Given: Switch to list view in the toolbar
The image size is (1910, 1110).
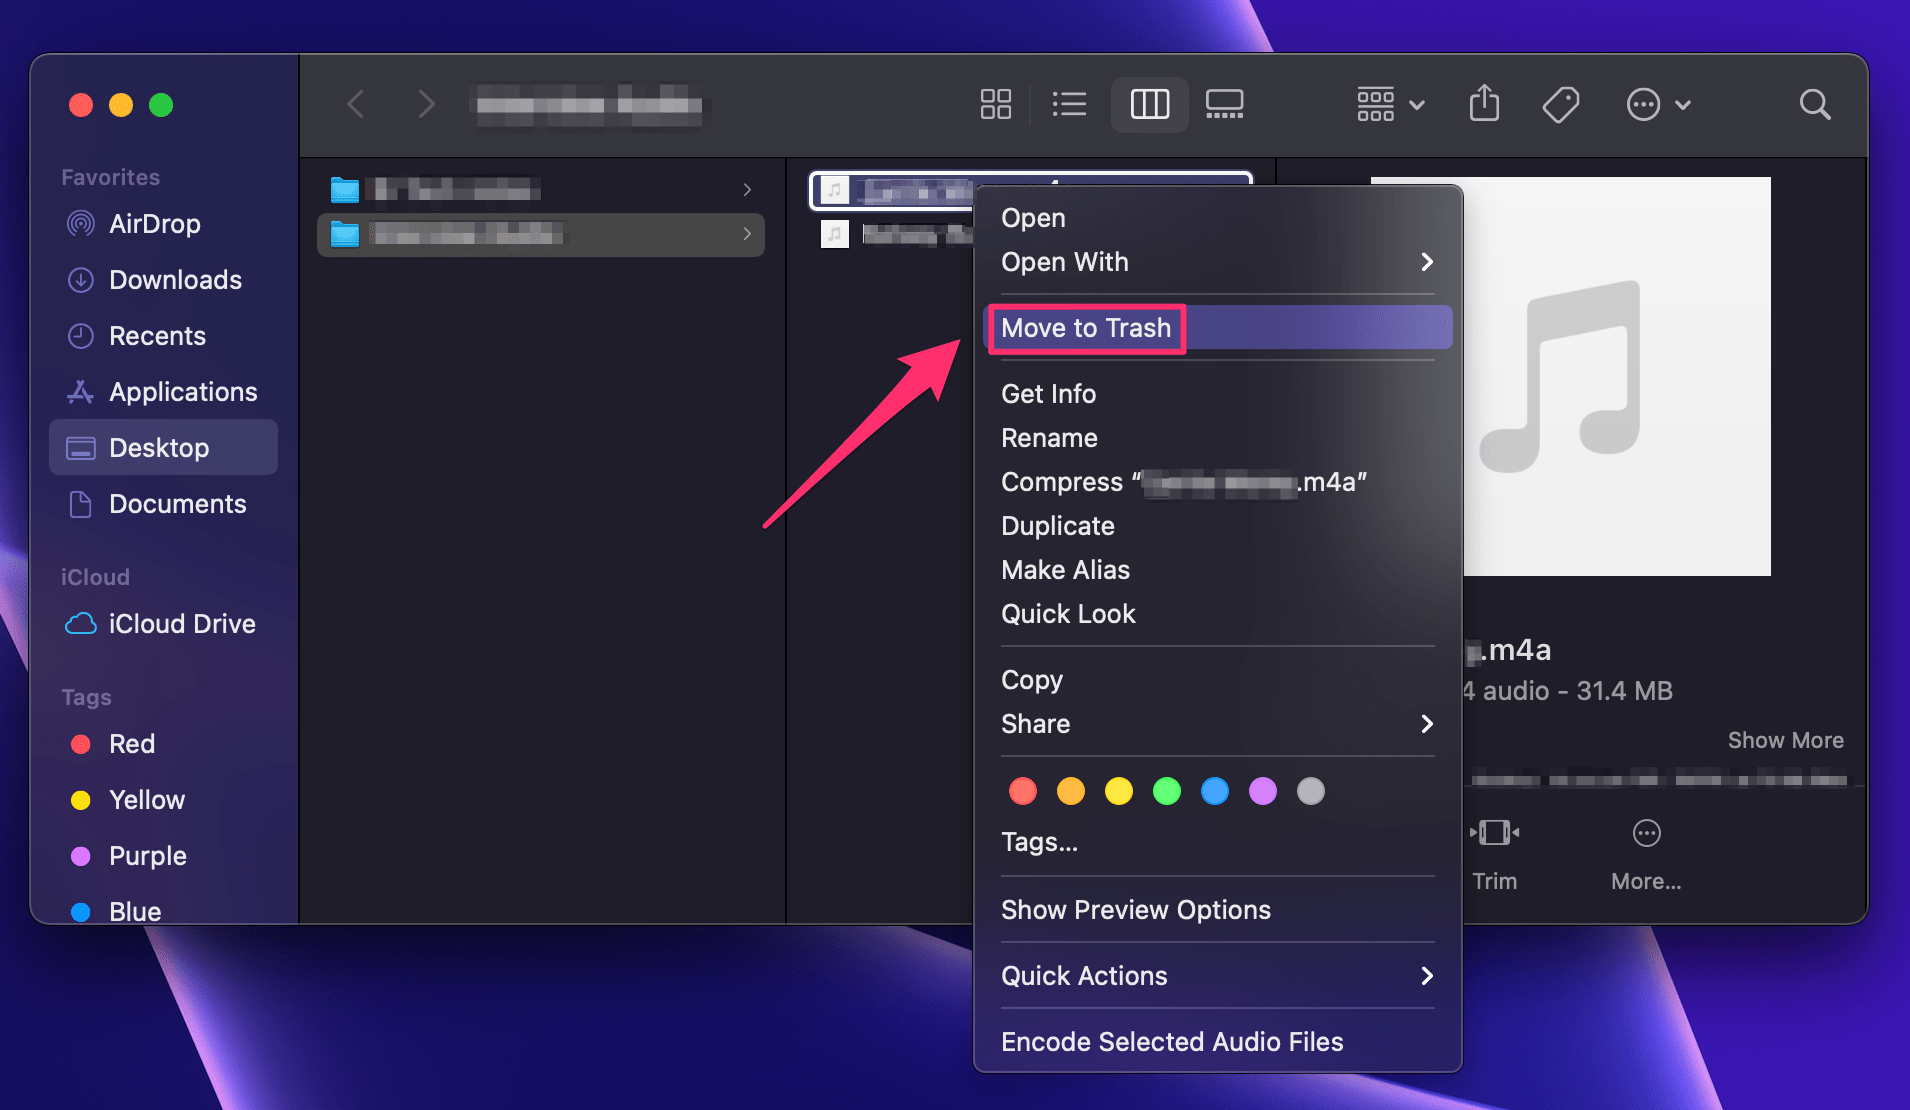Looking at the screenshot, I should click(1069, 104).
